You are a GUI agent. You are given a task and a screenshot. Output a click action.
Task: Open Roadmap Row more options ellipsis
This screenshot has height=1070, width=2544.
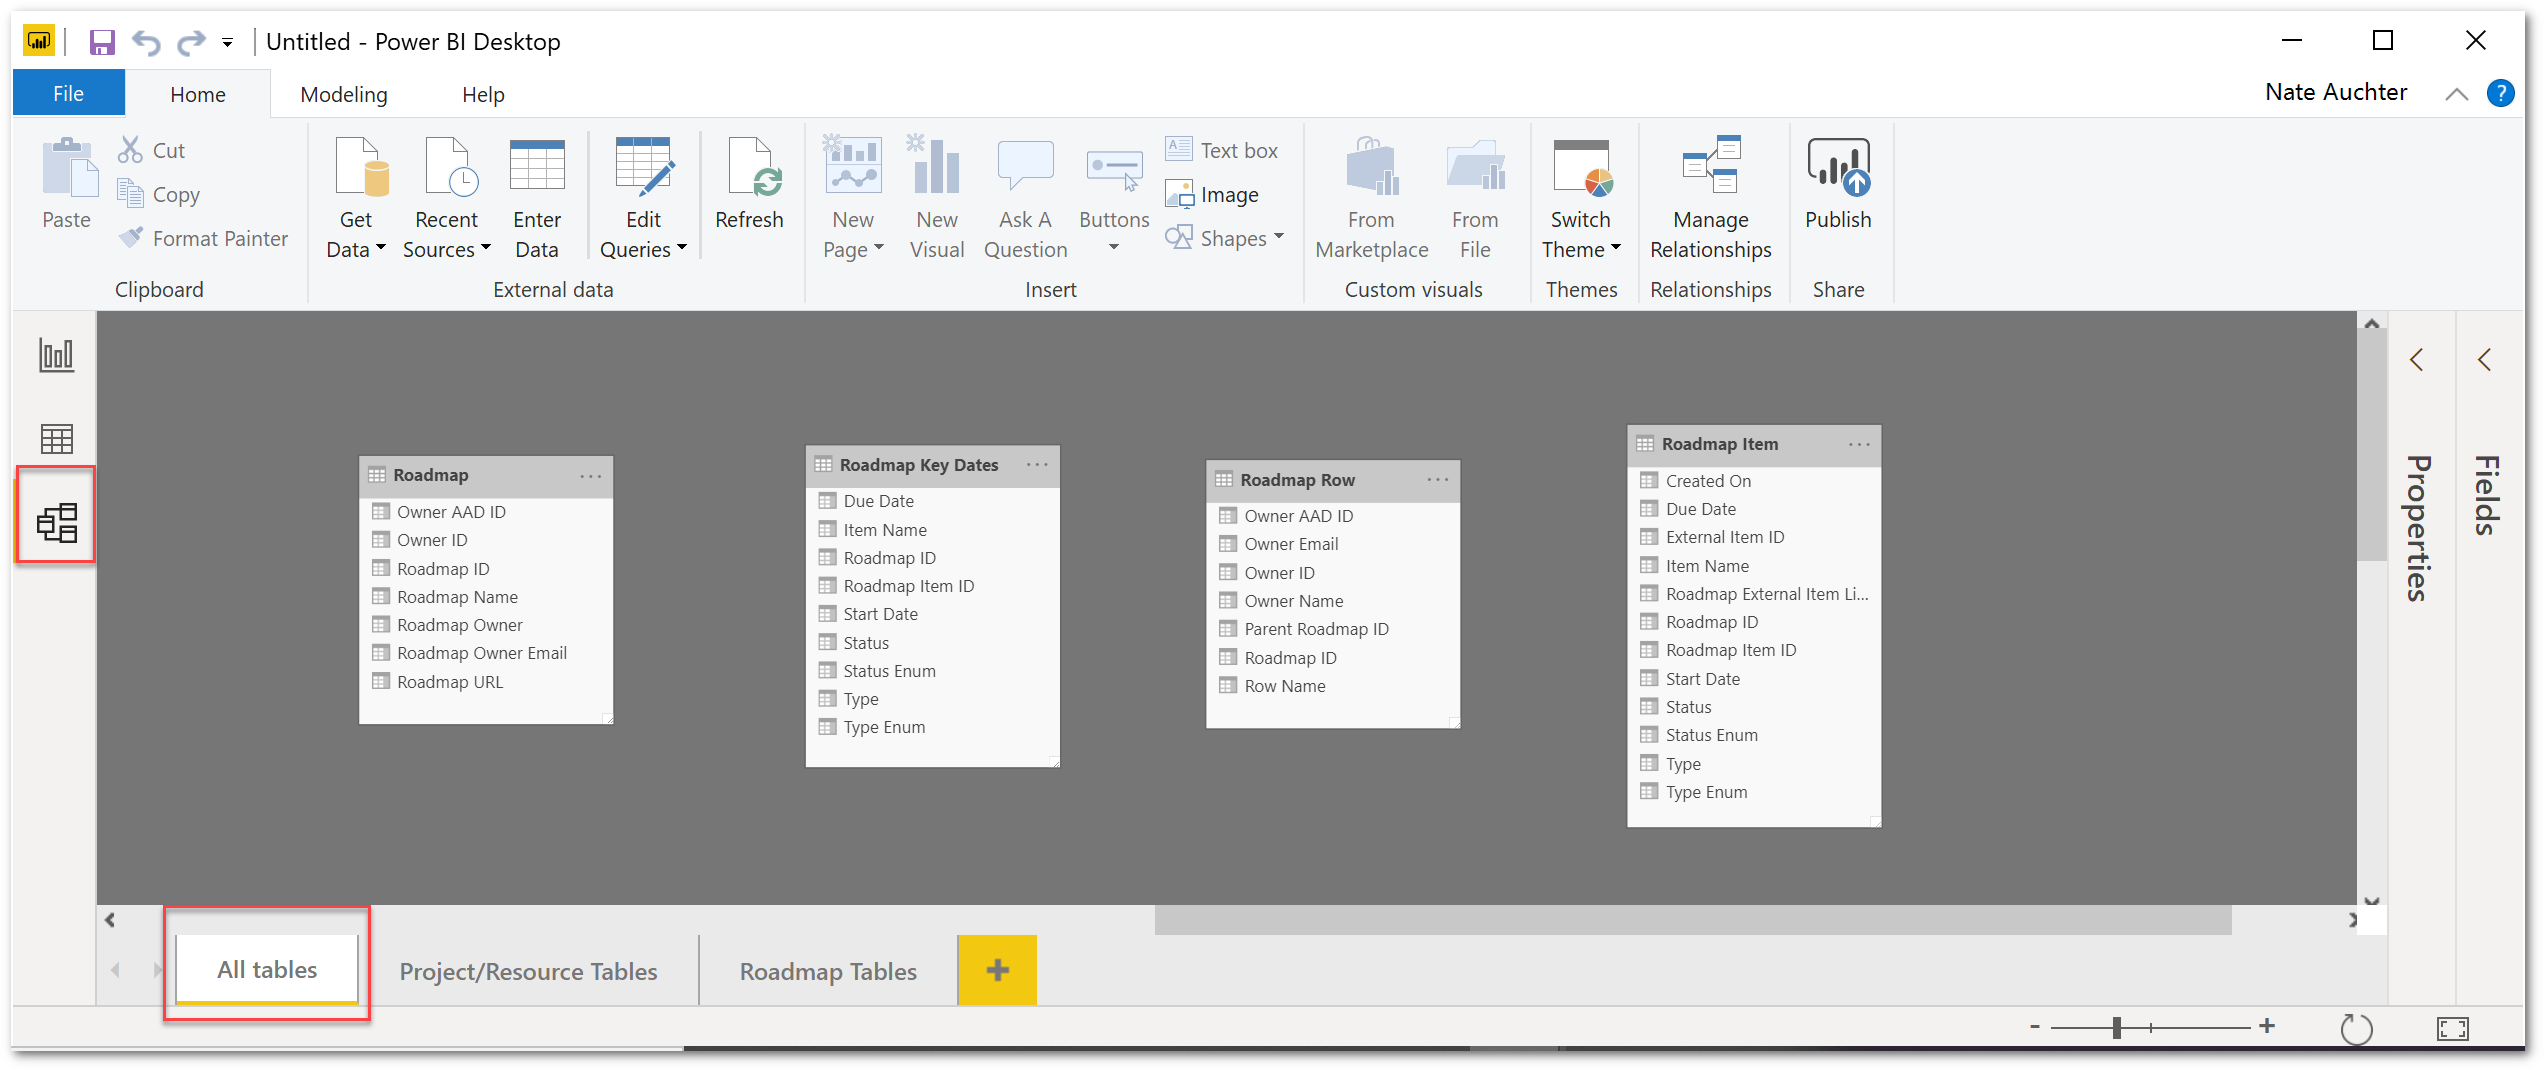pyautogui.click(x=1438, y=480)
